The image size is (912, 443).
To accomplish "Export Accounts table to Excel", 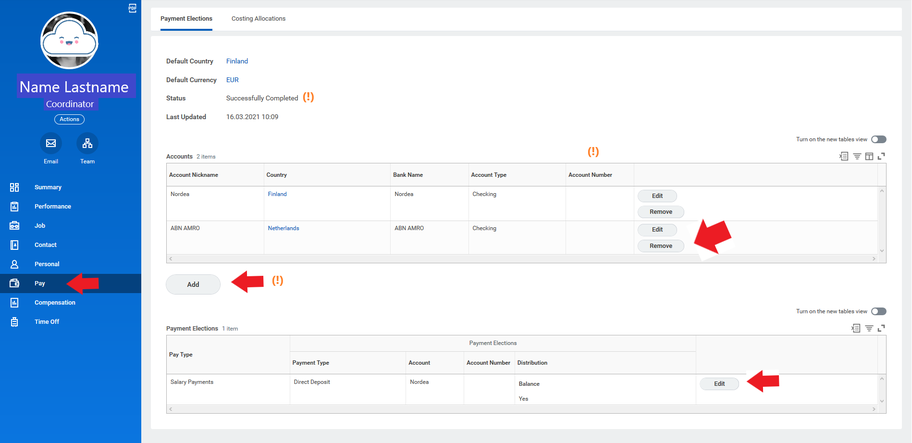I will 844,156.
